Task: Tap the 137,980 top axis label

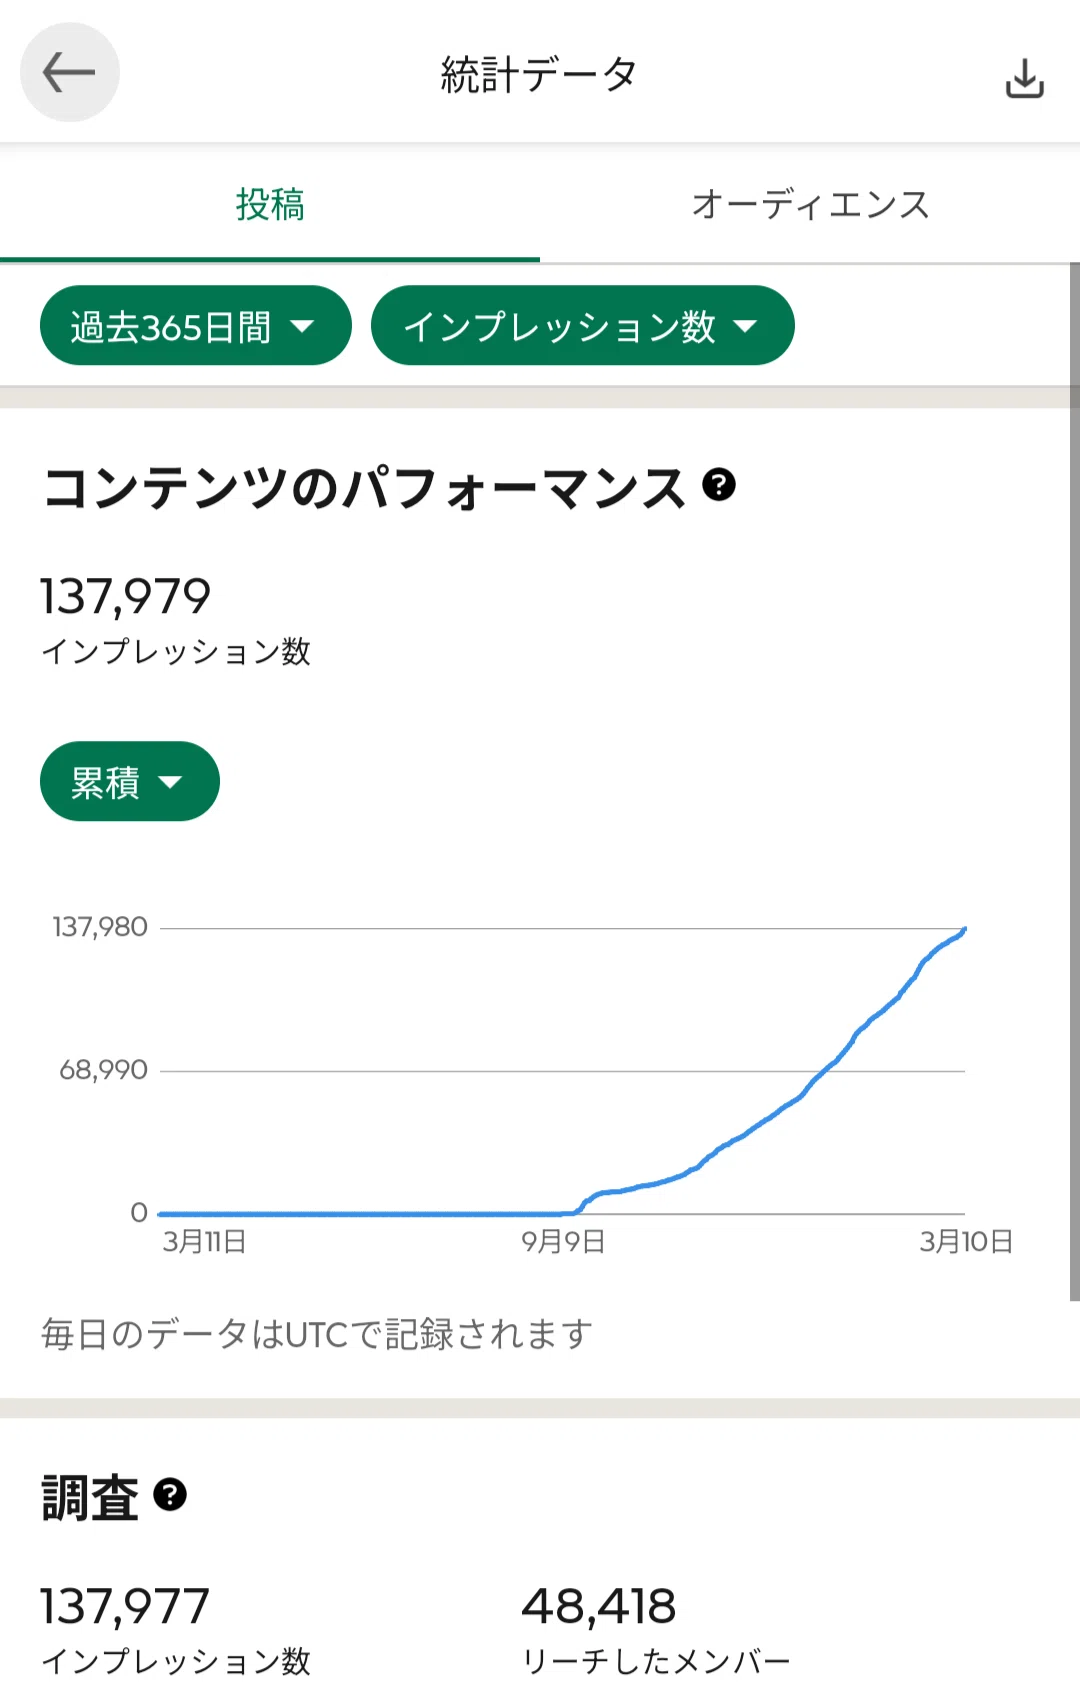Action: click(x=100, y=927)
